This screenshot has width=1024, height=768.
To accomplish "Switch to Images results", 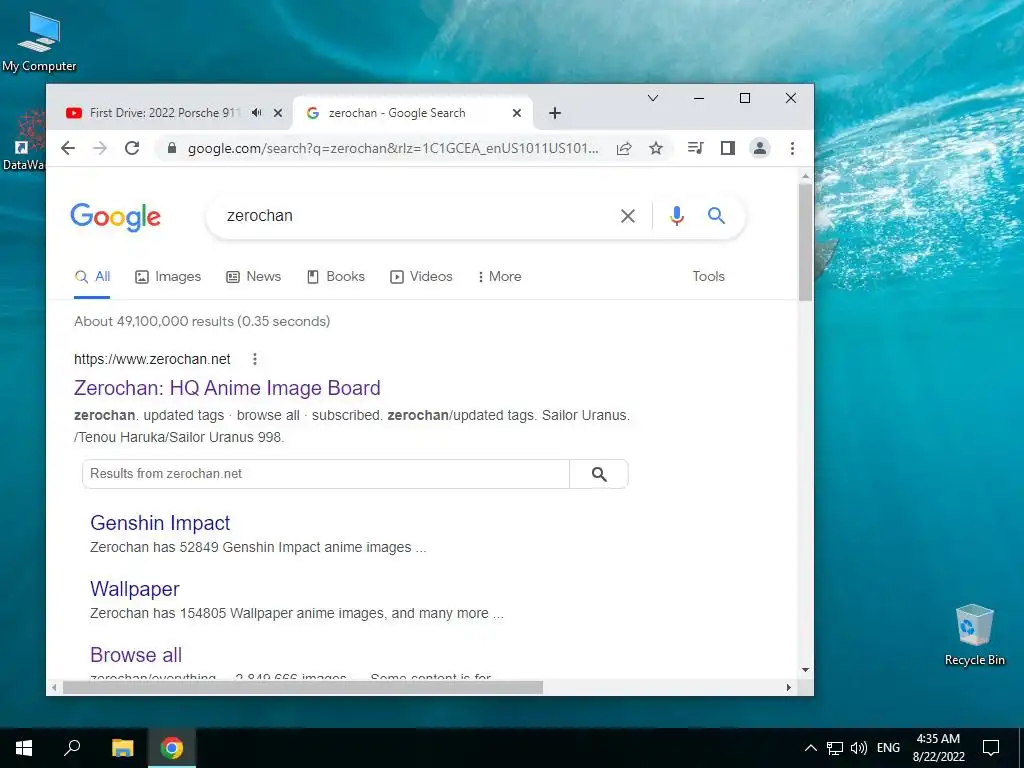I will (168, 277).
